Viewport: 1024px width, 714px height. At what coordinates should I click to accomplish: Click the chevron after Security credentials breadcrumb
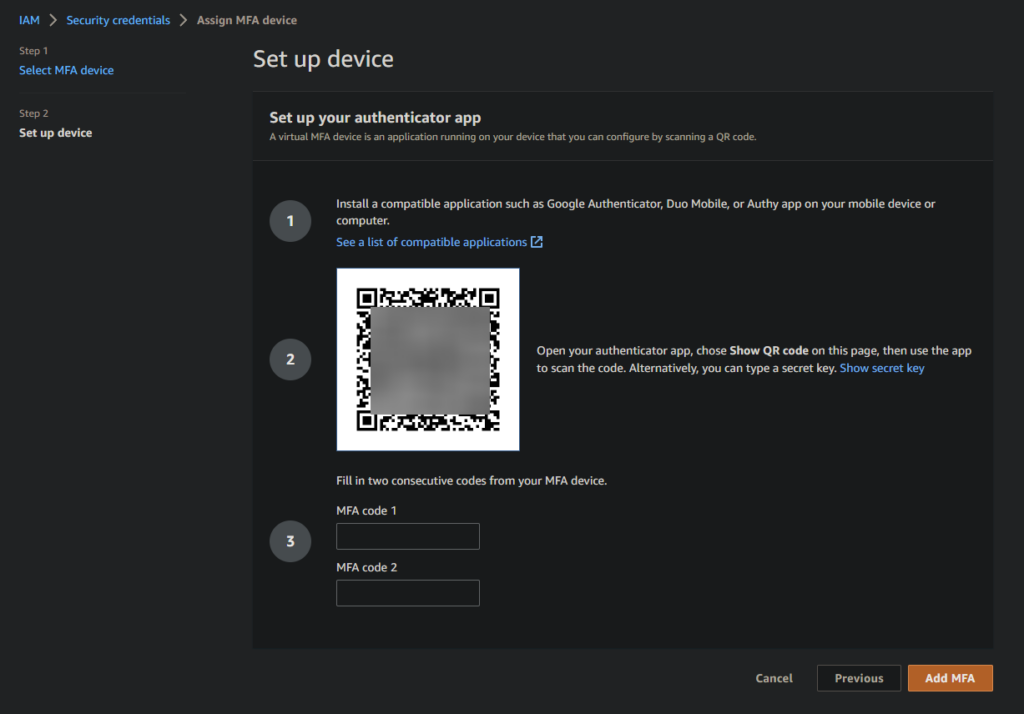point(183,19)
